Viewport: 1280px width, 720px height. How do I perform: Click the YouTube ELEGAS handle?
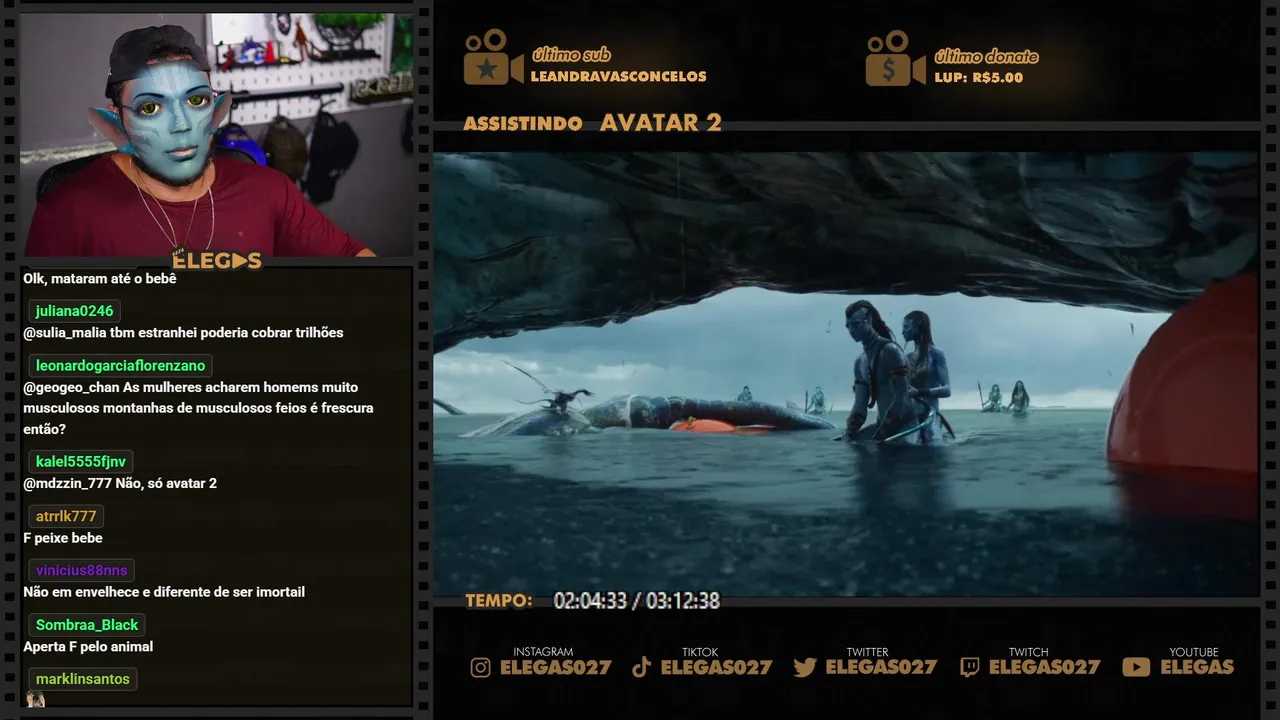coord(1197,667)
